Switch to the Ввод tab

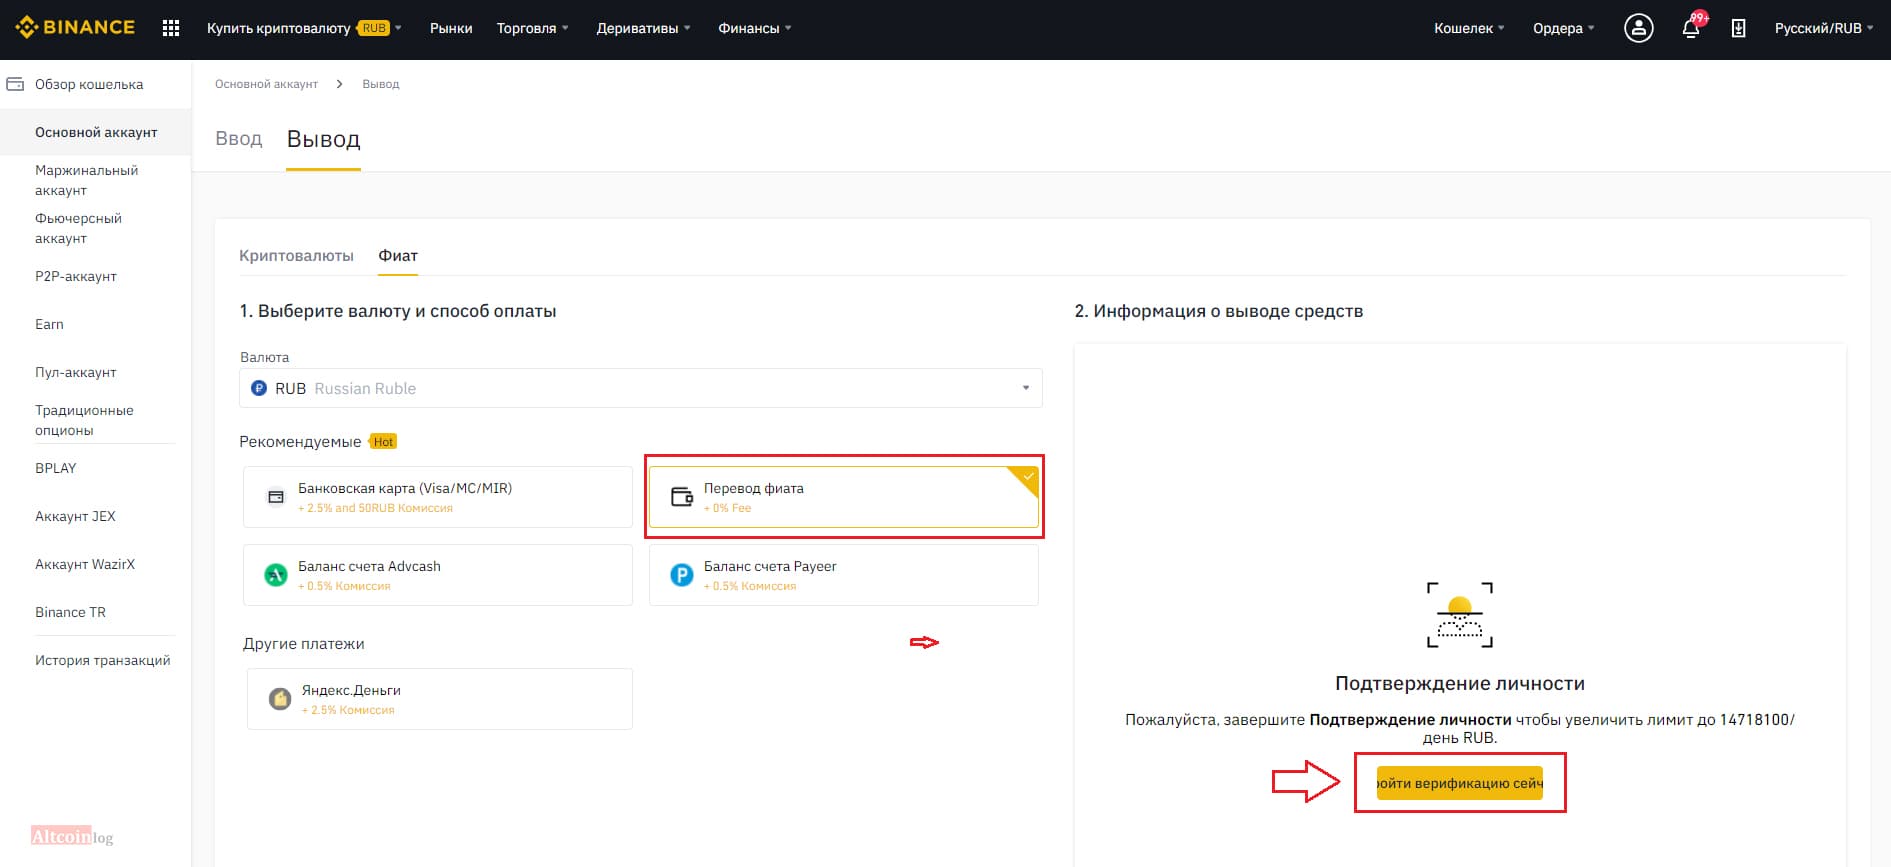pyautogui.click(x=239, y=139)
